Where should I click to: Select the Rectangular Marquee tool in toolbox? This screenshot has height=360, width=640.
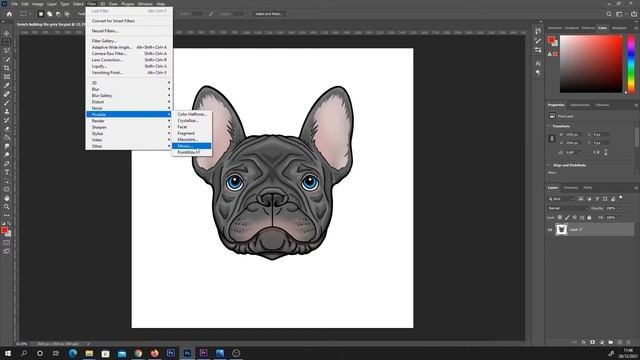tap(7, 42)
